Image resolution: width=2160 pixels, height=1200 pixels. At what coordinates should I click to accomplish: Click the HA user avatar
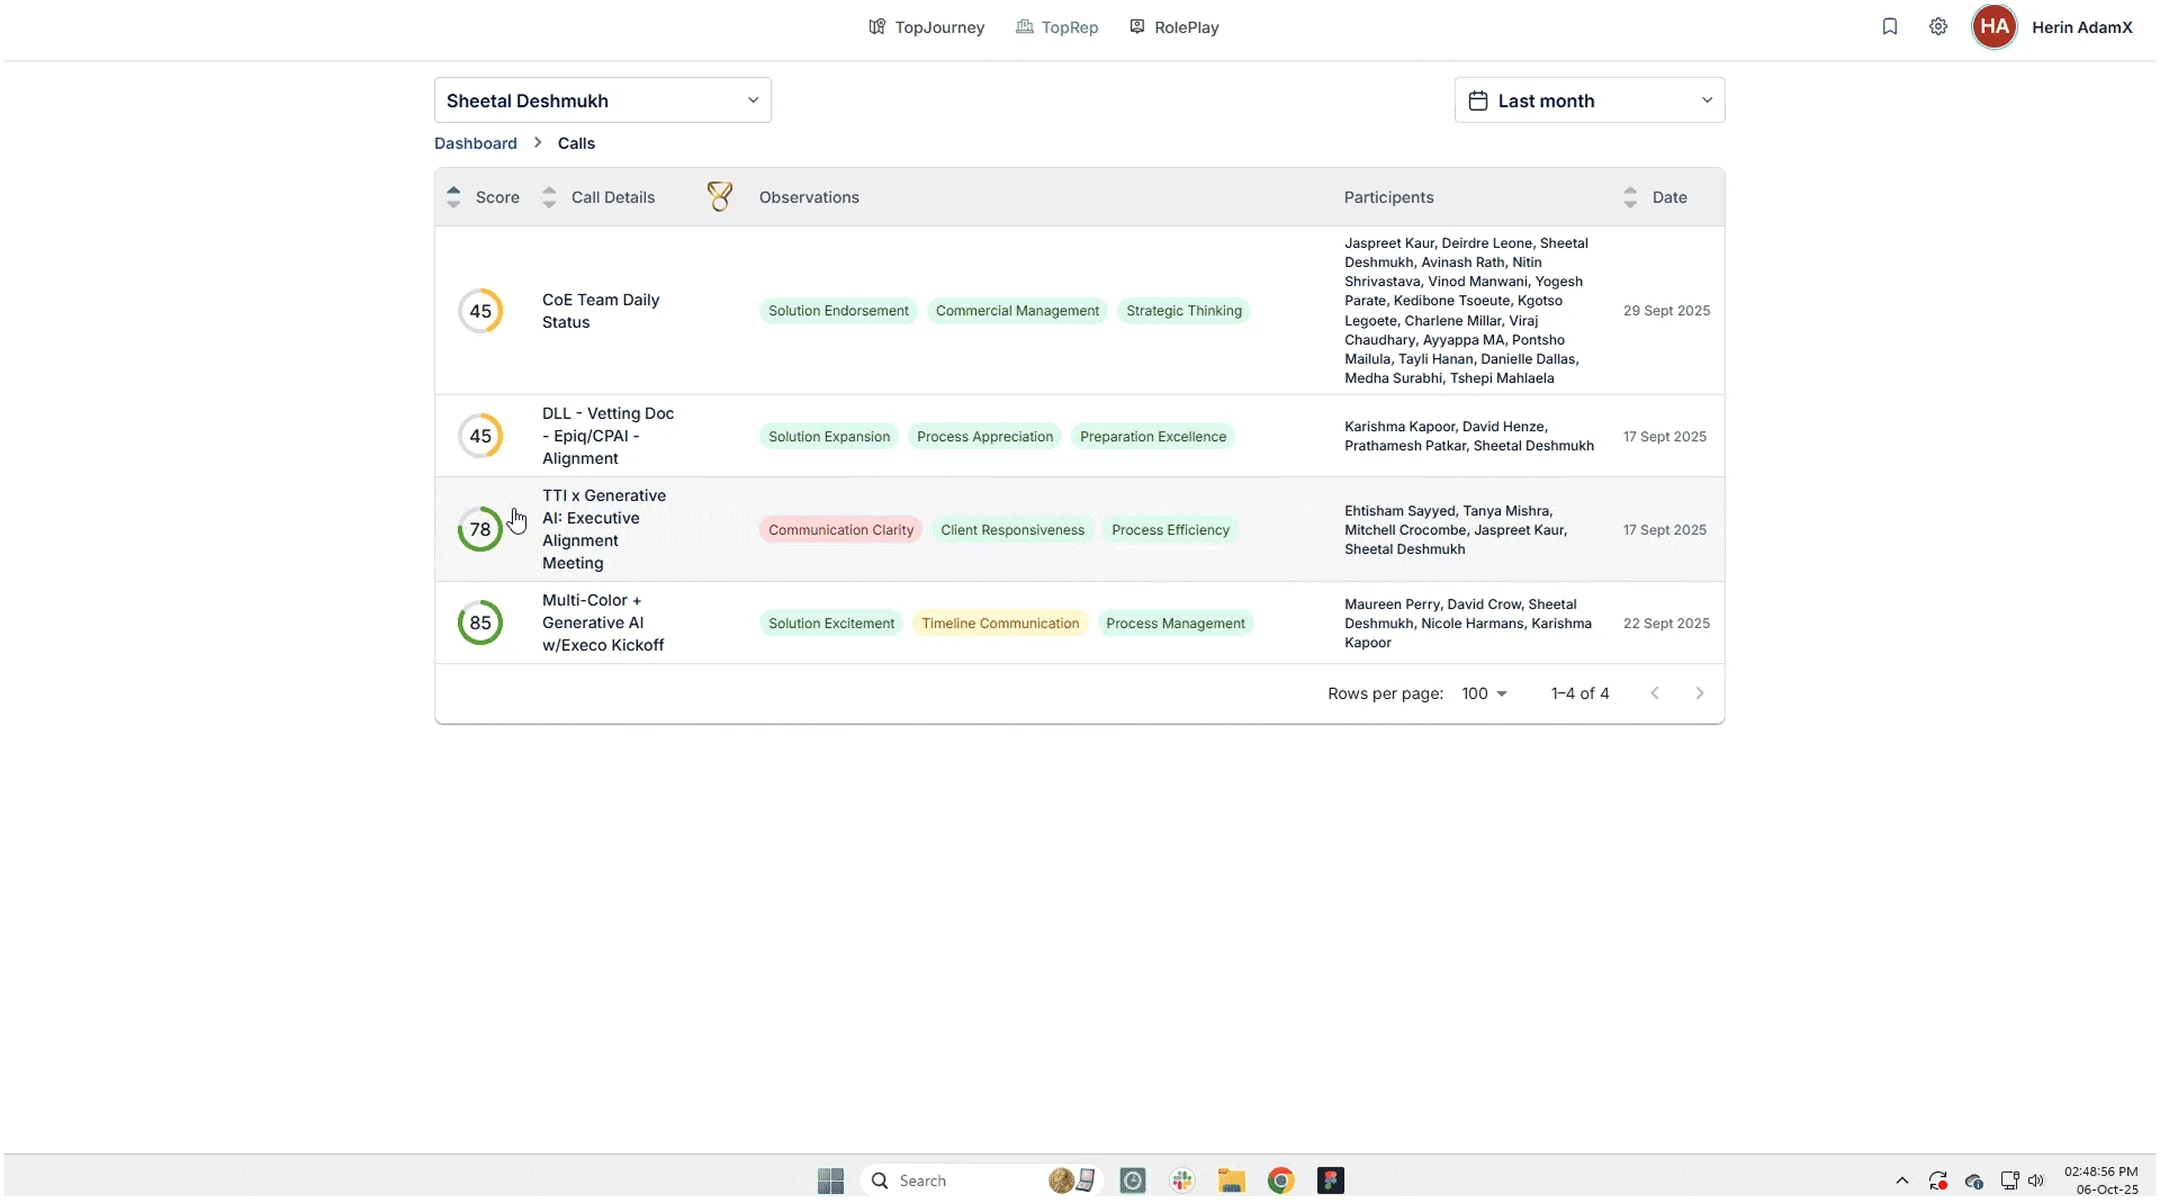point(1994,27)
